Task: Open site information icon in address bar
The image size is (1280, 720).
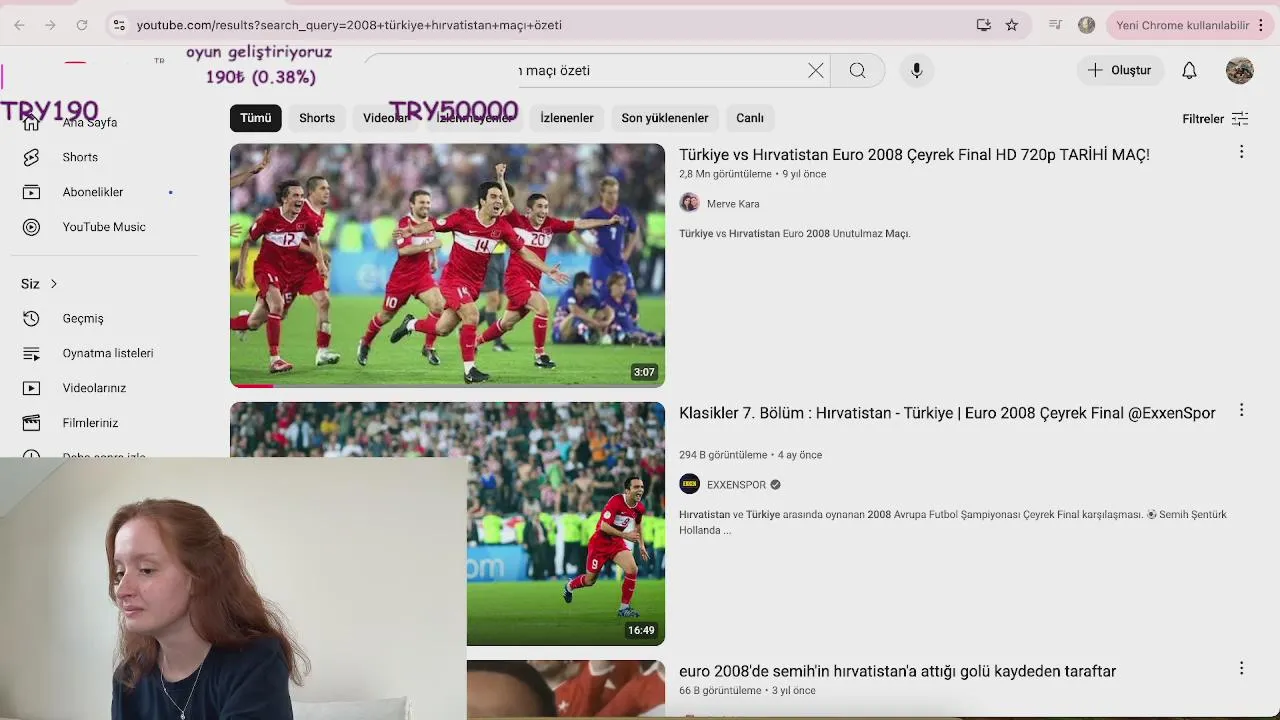Action: point(119,25)
